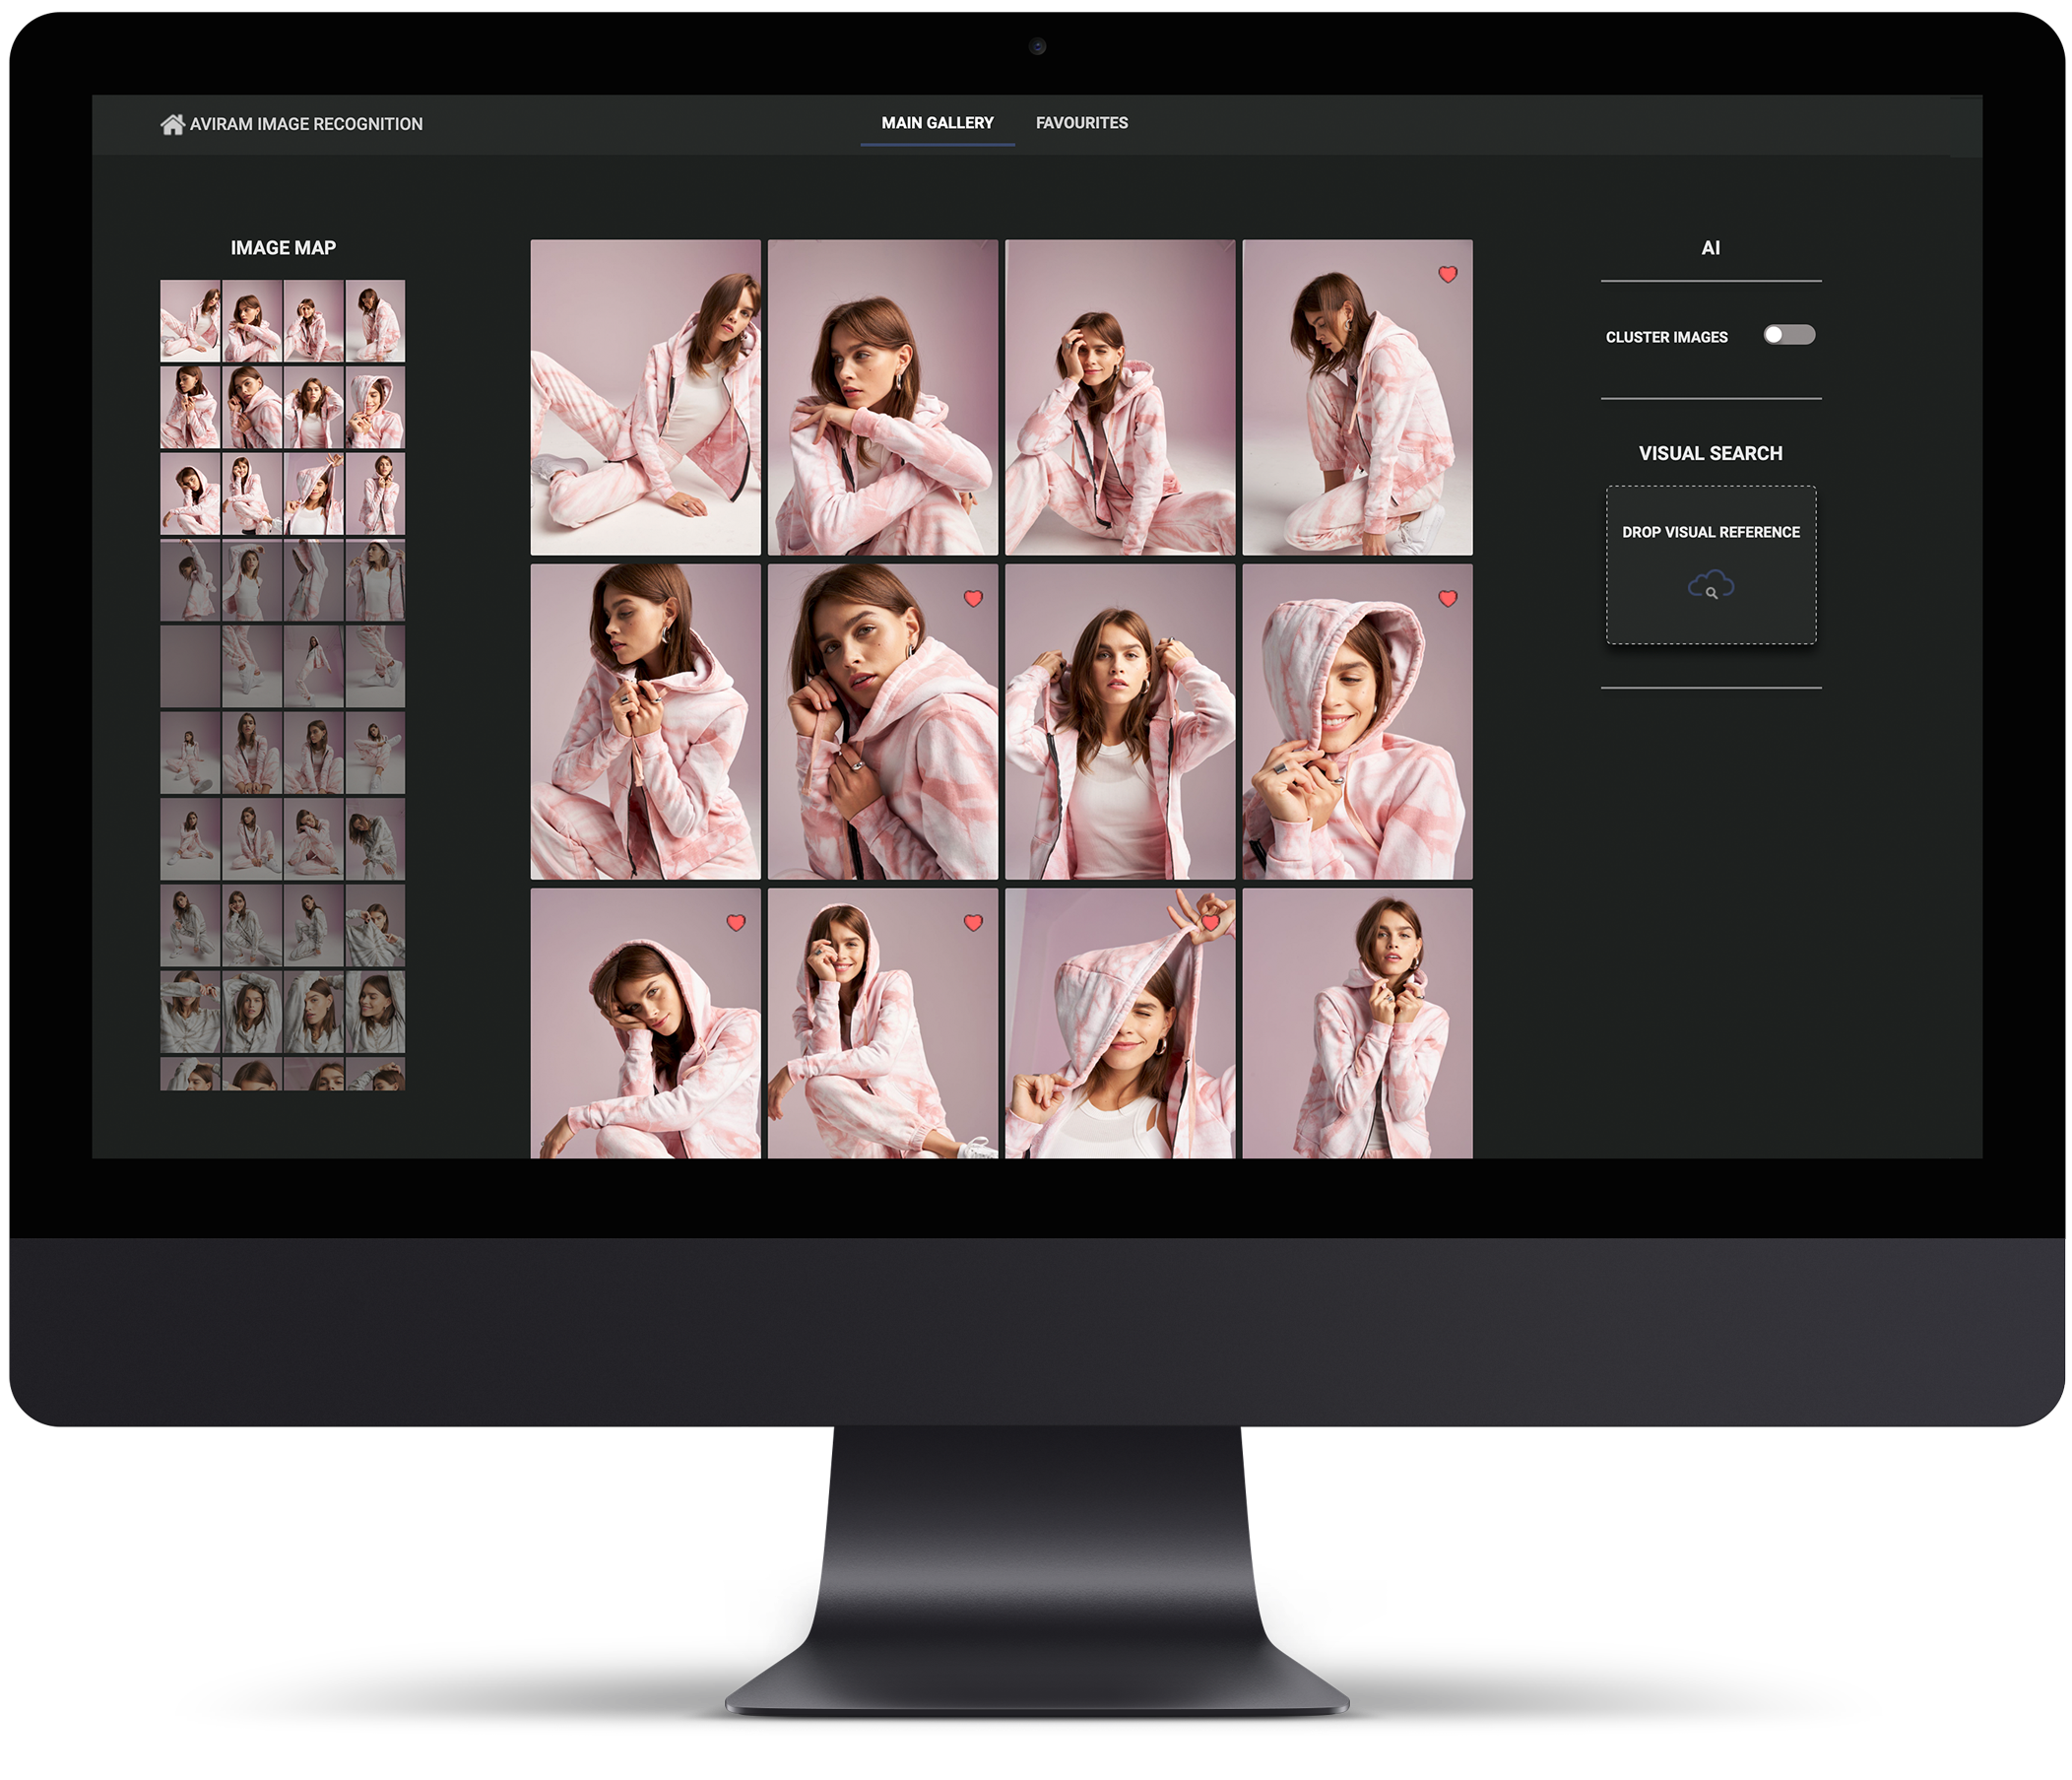Select first thumbnail in the Image Map
Screen dimensions: 2072x1780
point(190,320)
